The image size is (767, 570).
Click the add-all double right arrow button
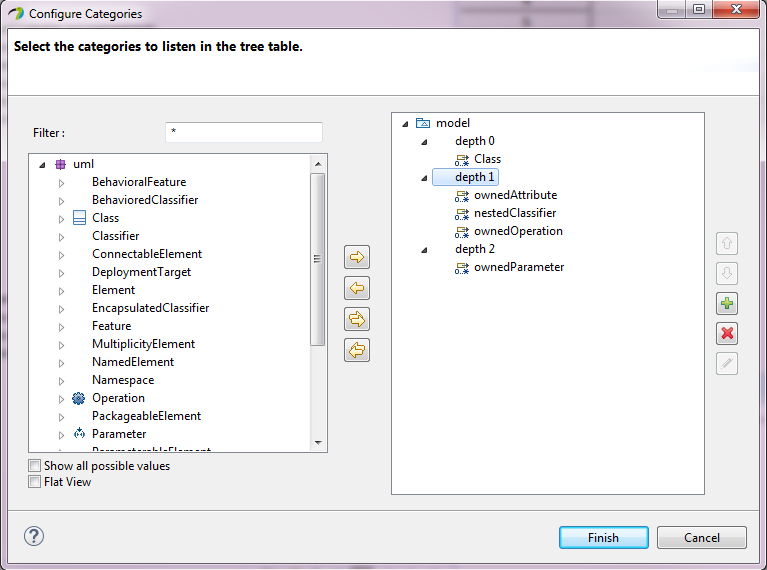coord(357,319)
